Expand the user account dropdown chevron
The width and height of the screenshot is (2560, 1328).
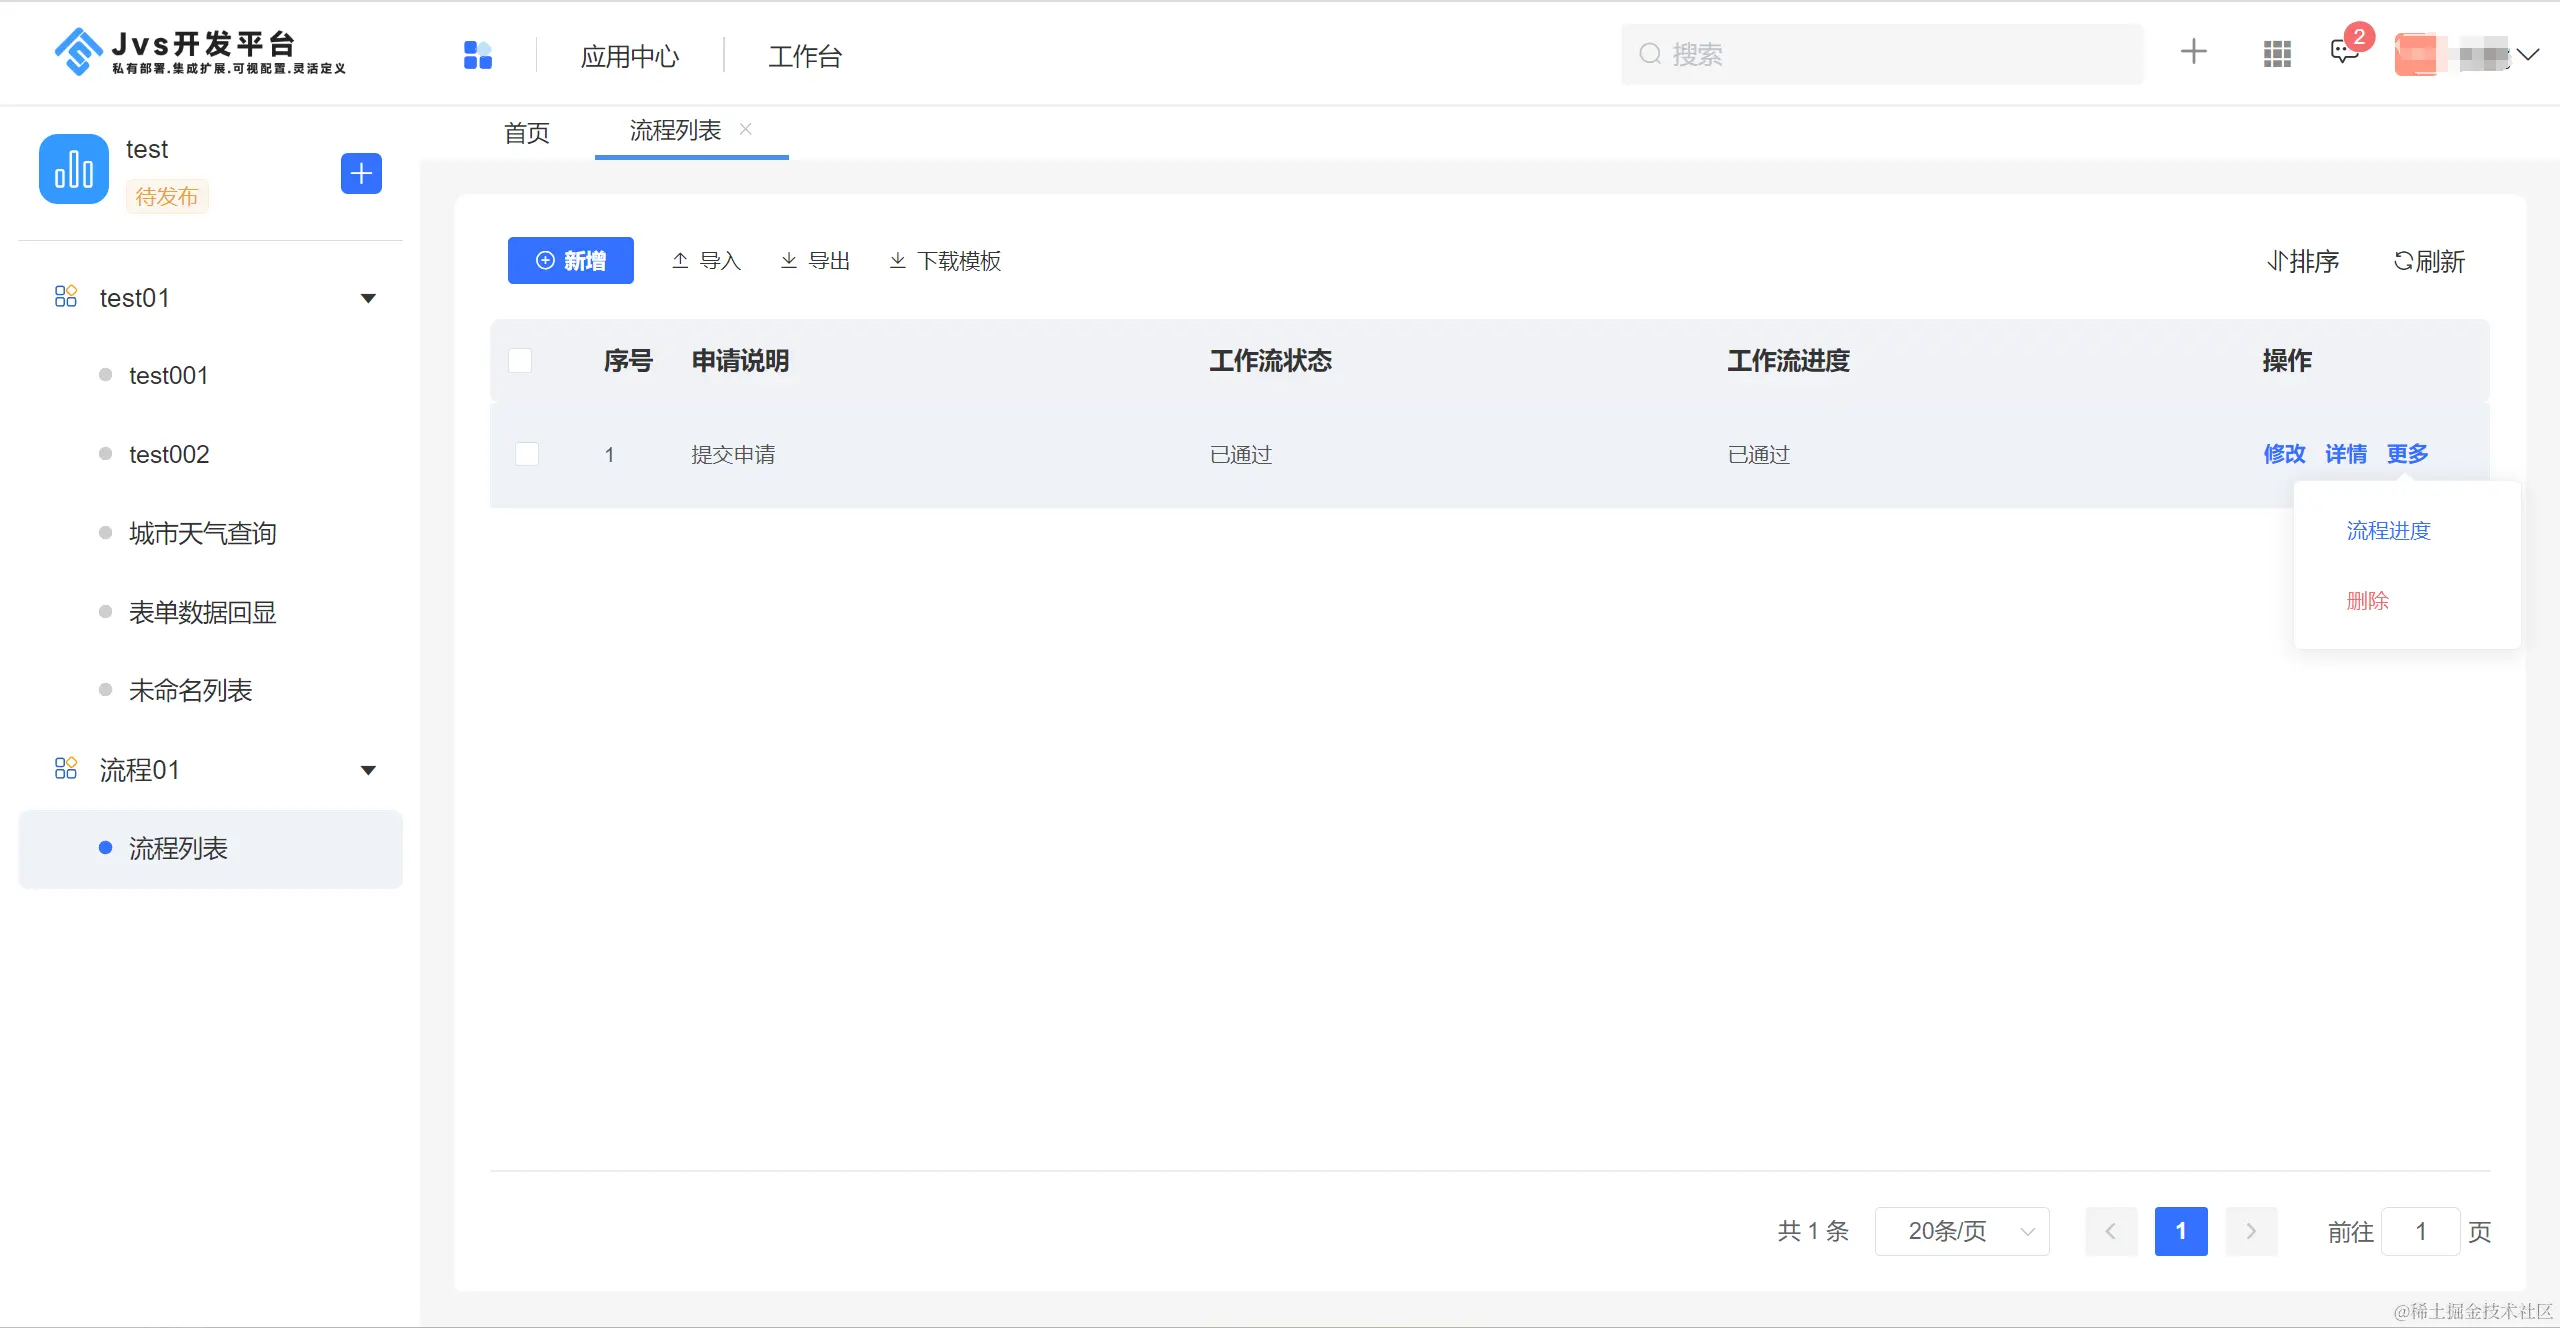pyautogui.click(x=2528, y=54)
